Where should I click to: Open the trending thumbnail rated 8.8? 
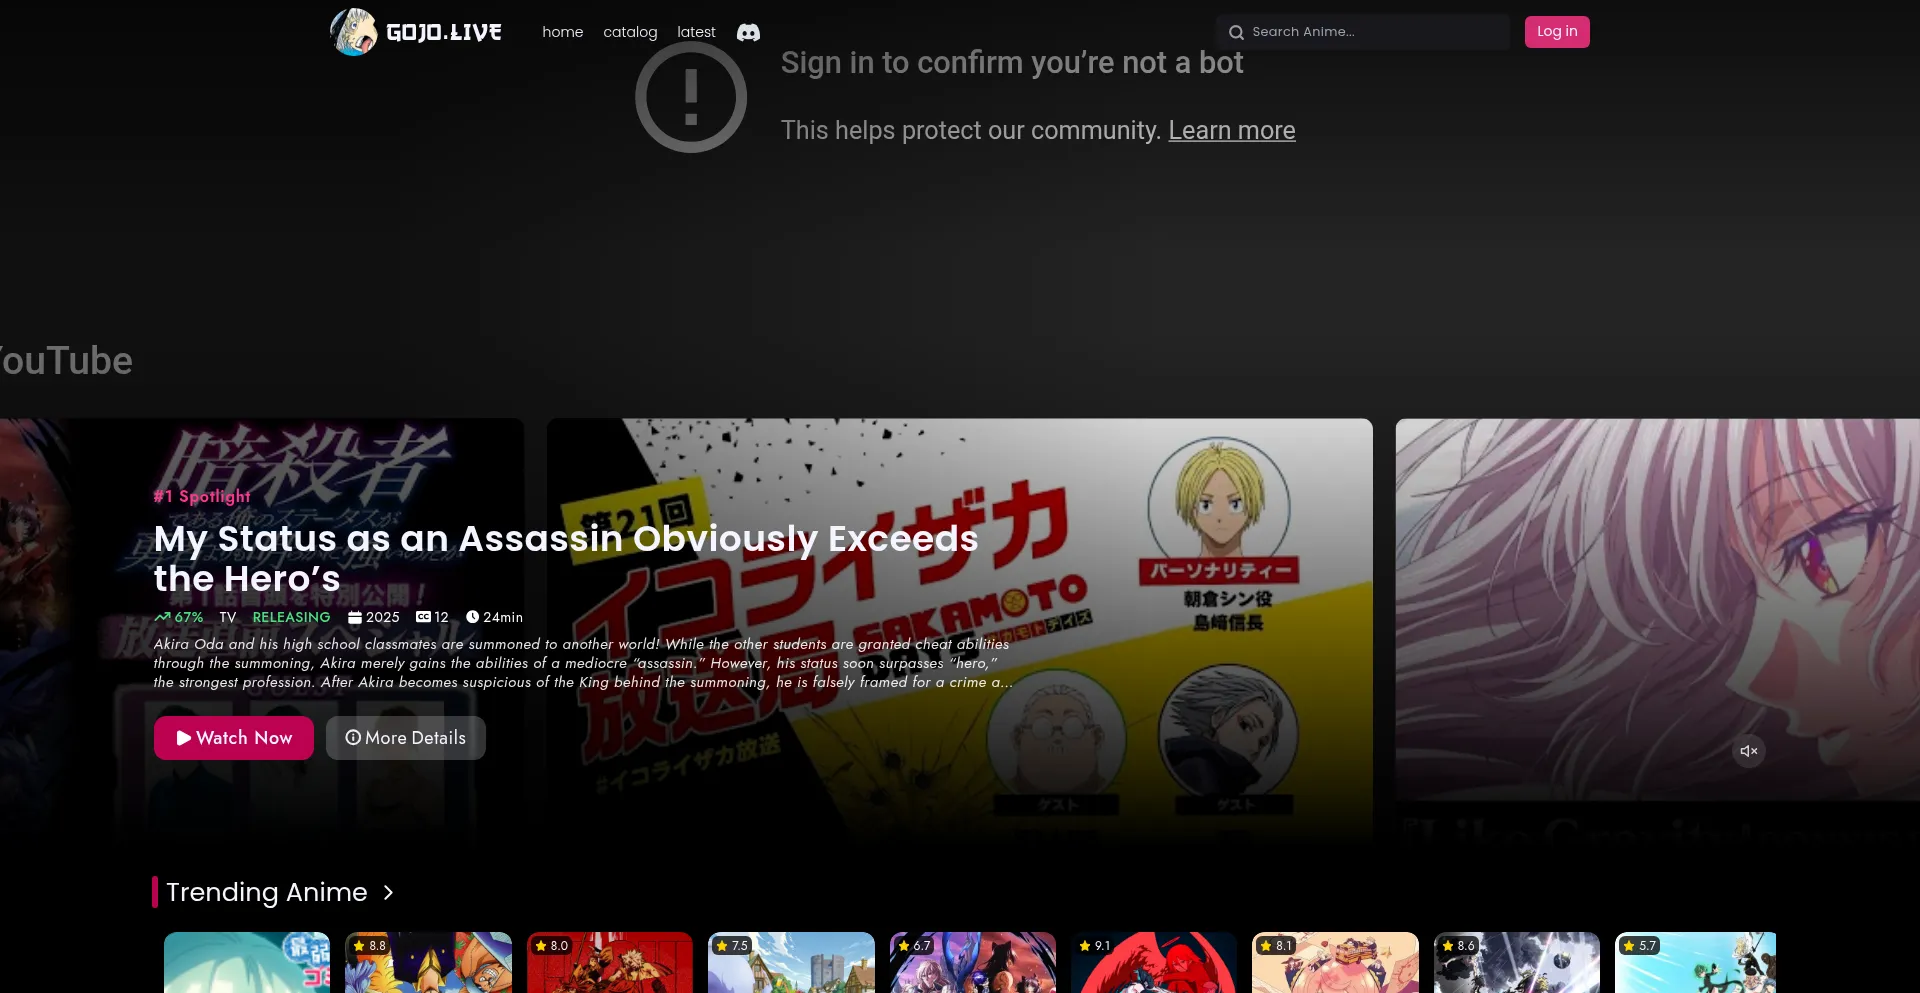tap(428, 965)
